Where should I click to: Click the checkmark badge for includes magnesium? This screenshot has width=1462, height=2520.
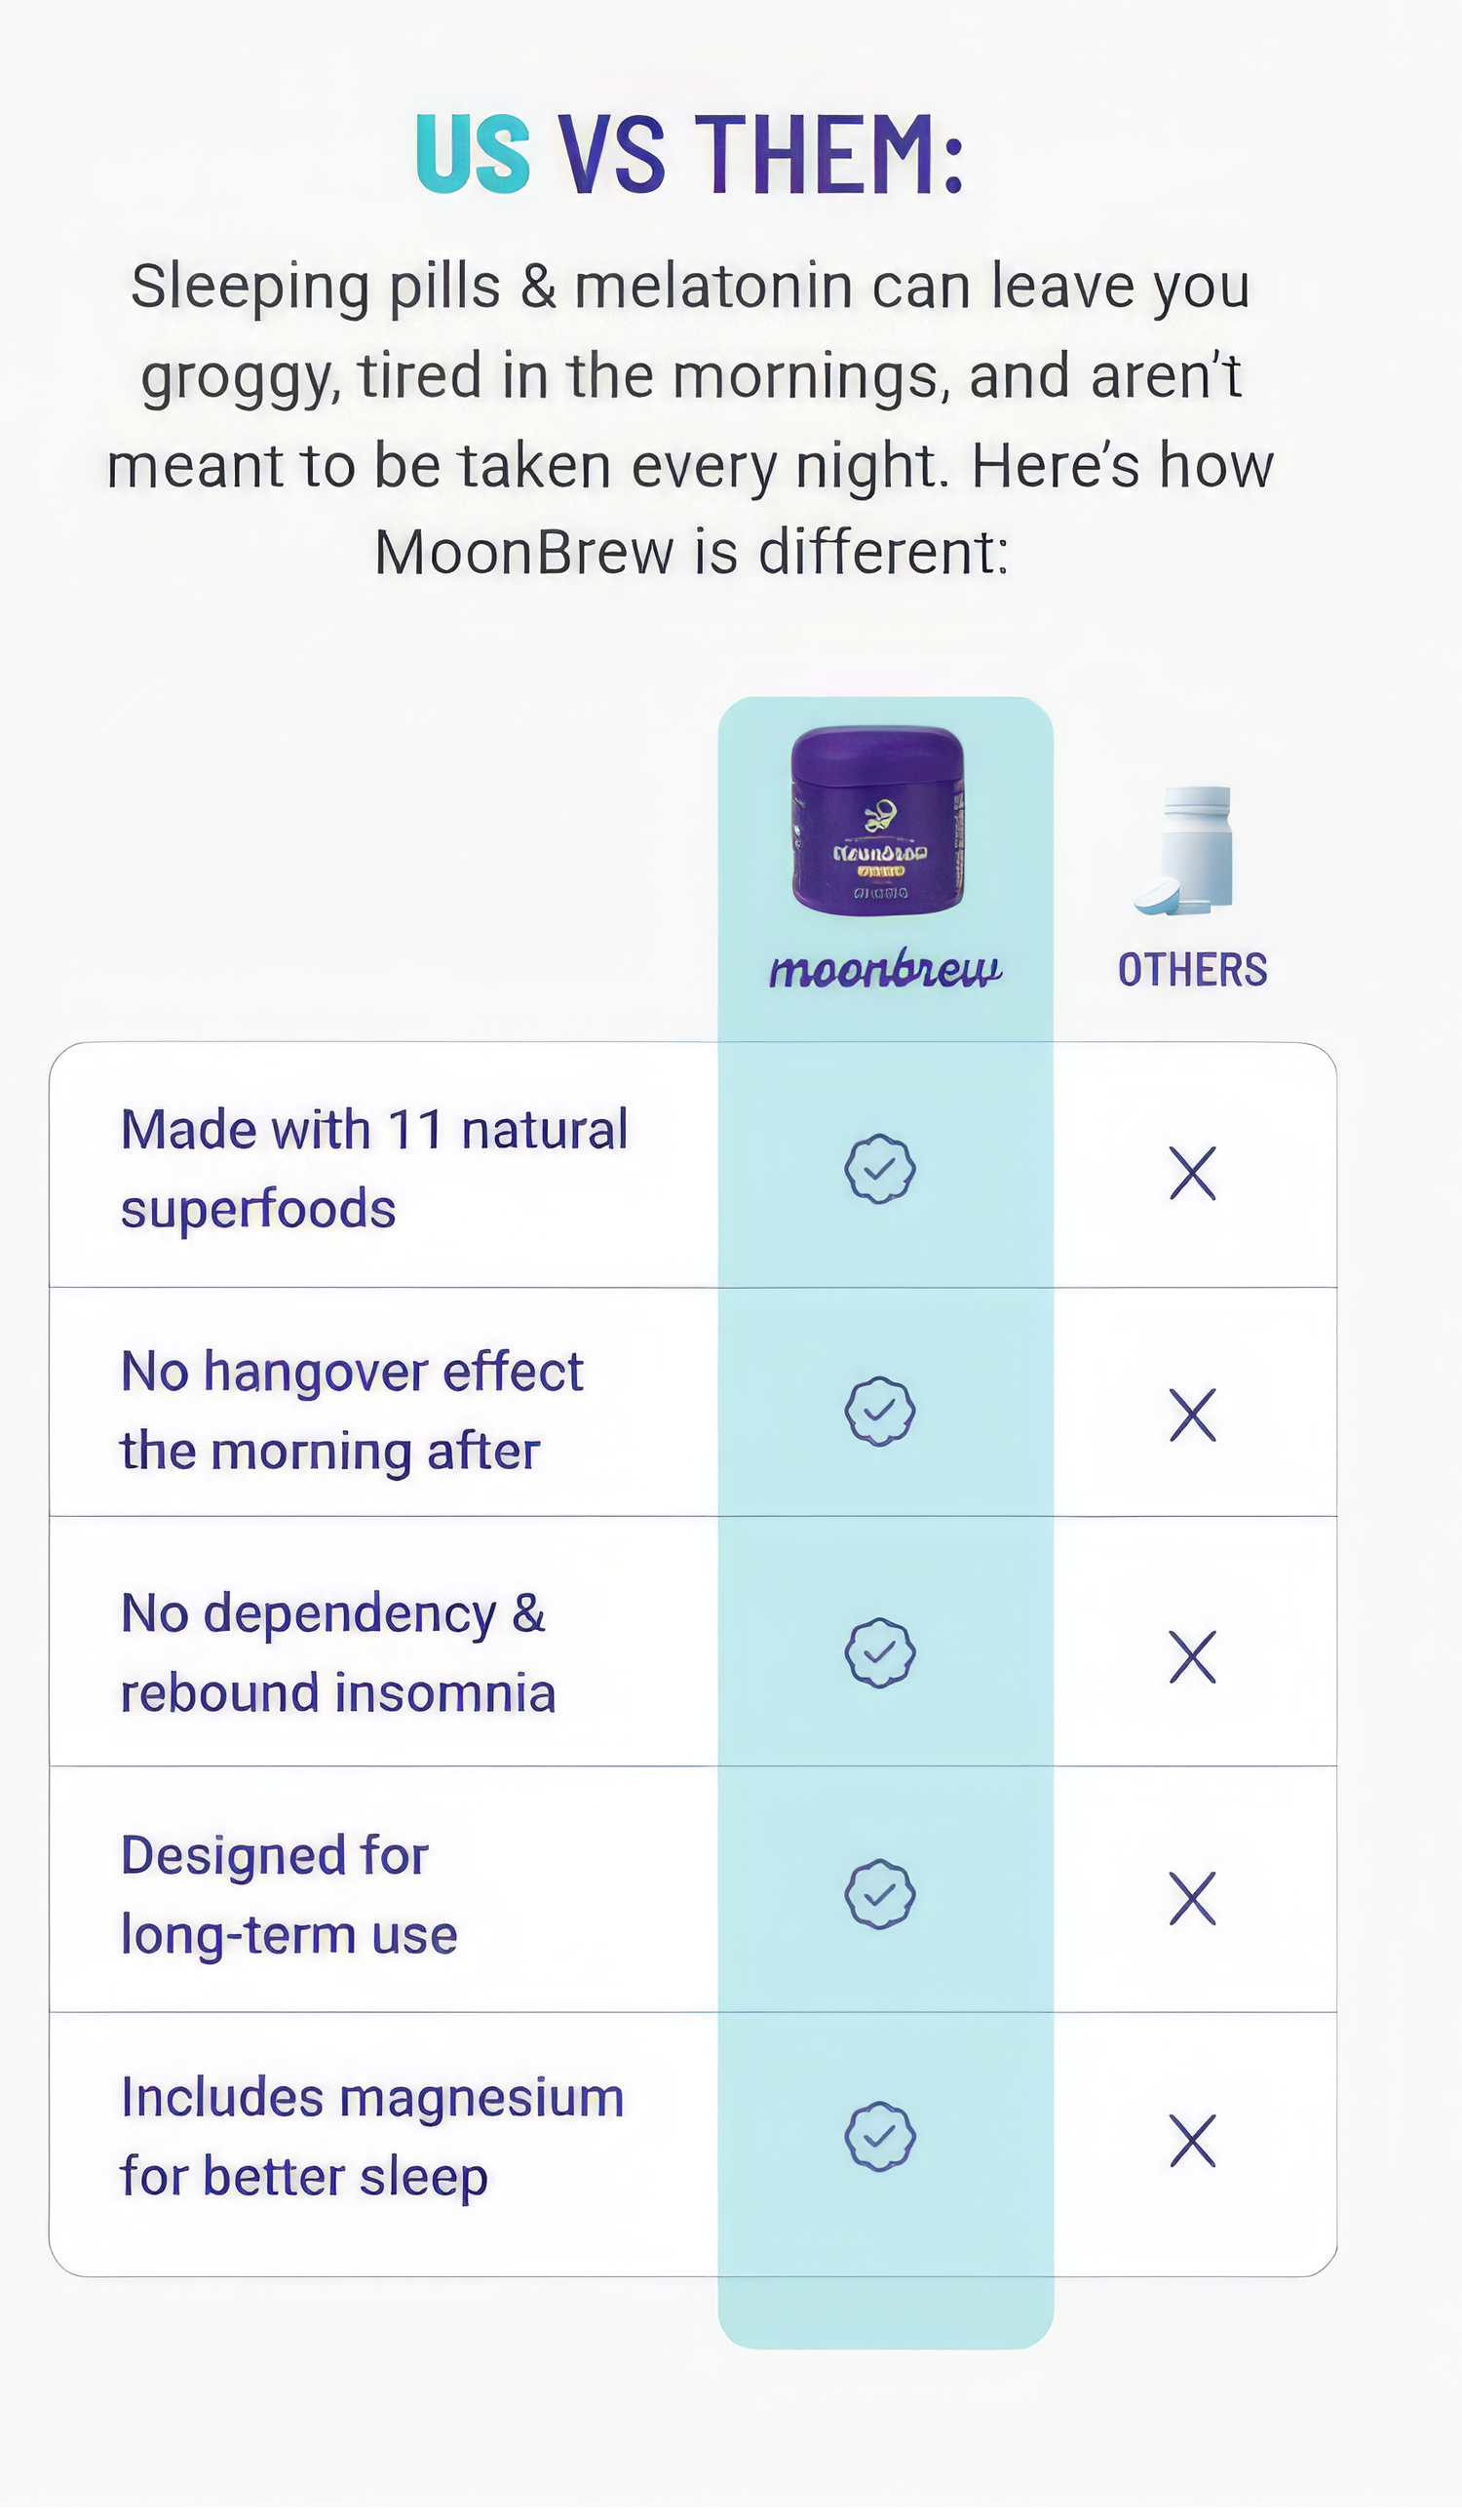pos(880,2137)
